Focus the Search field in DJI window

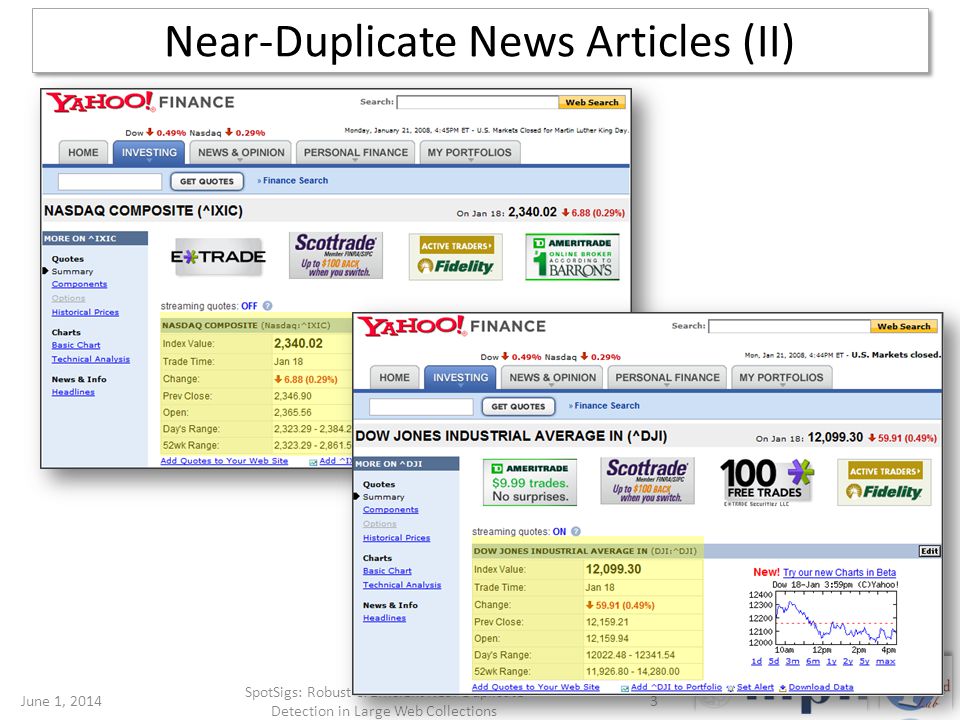tap(789, 326)
